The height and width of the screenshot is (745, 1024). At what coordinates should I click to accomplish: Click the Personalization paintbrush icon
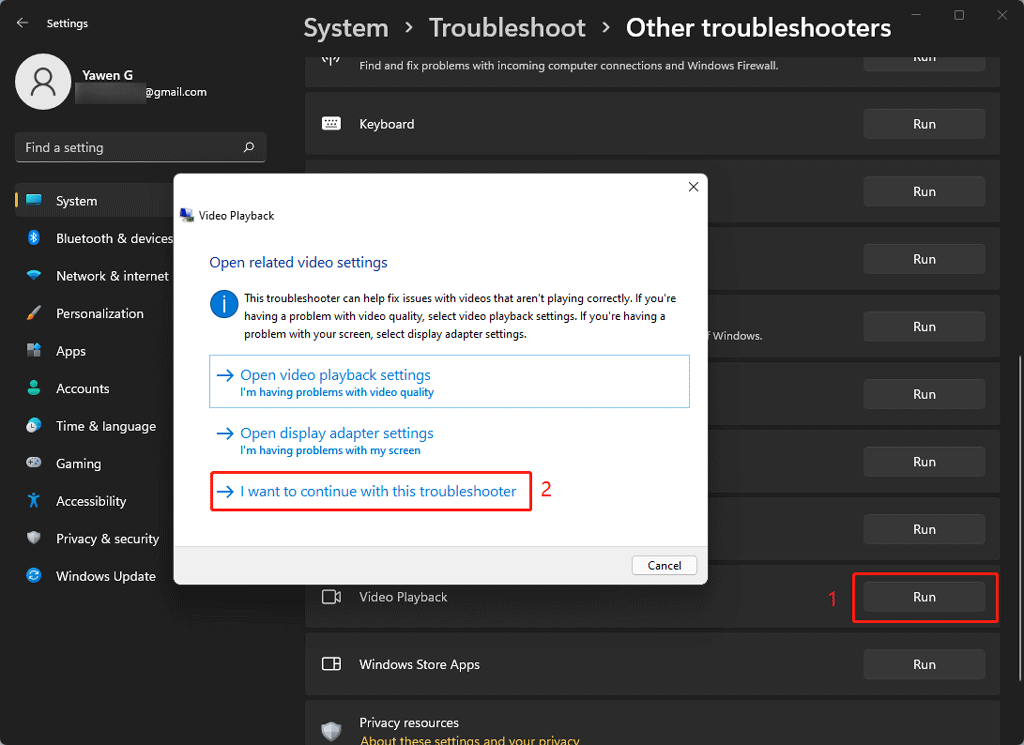(x=34, y=313)
